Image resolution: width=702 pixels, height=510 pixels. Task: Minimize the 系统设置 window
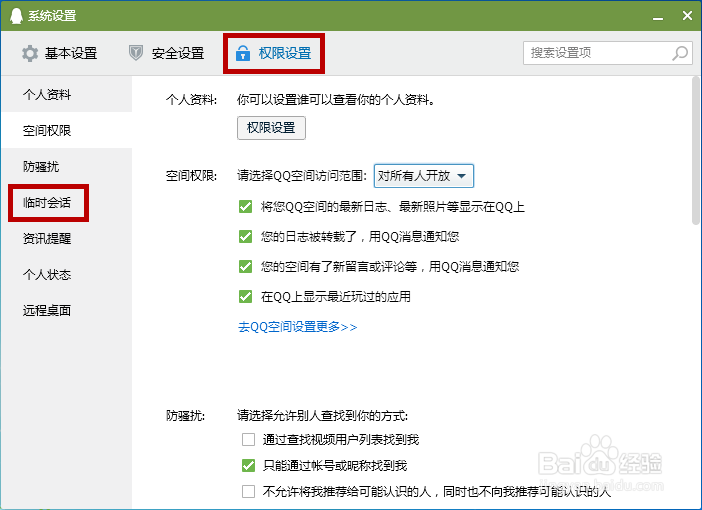point(658,17)
